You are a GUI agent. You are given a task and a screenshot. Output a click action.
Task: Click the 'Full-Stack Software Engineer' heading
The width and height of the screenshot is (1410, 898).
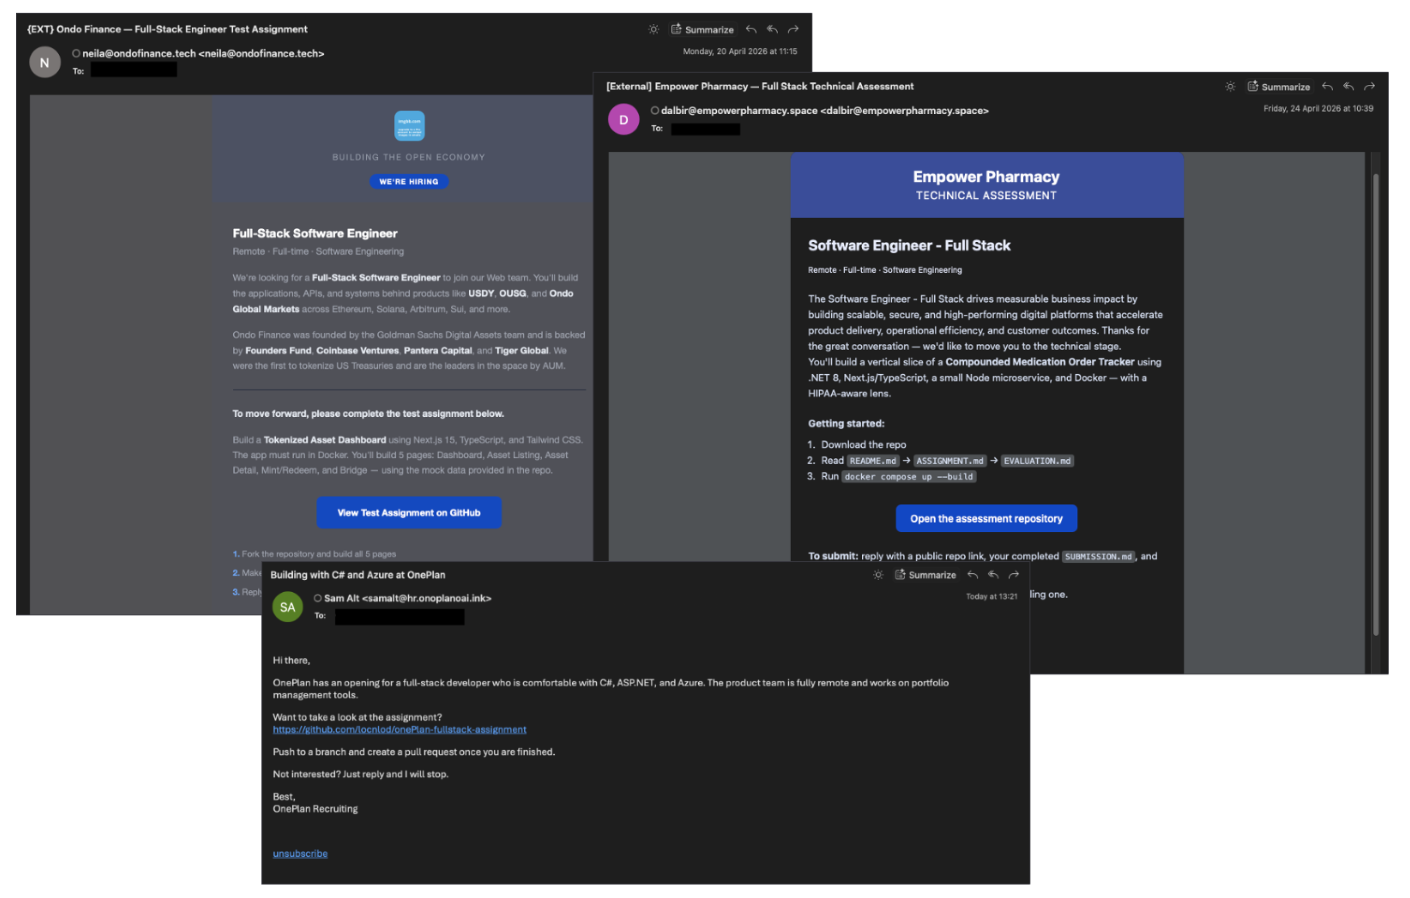click(315, 233)
